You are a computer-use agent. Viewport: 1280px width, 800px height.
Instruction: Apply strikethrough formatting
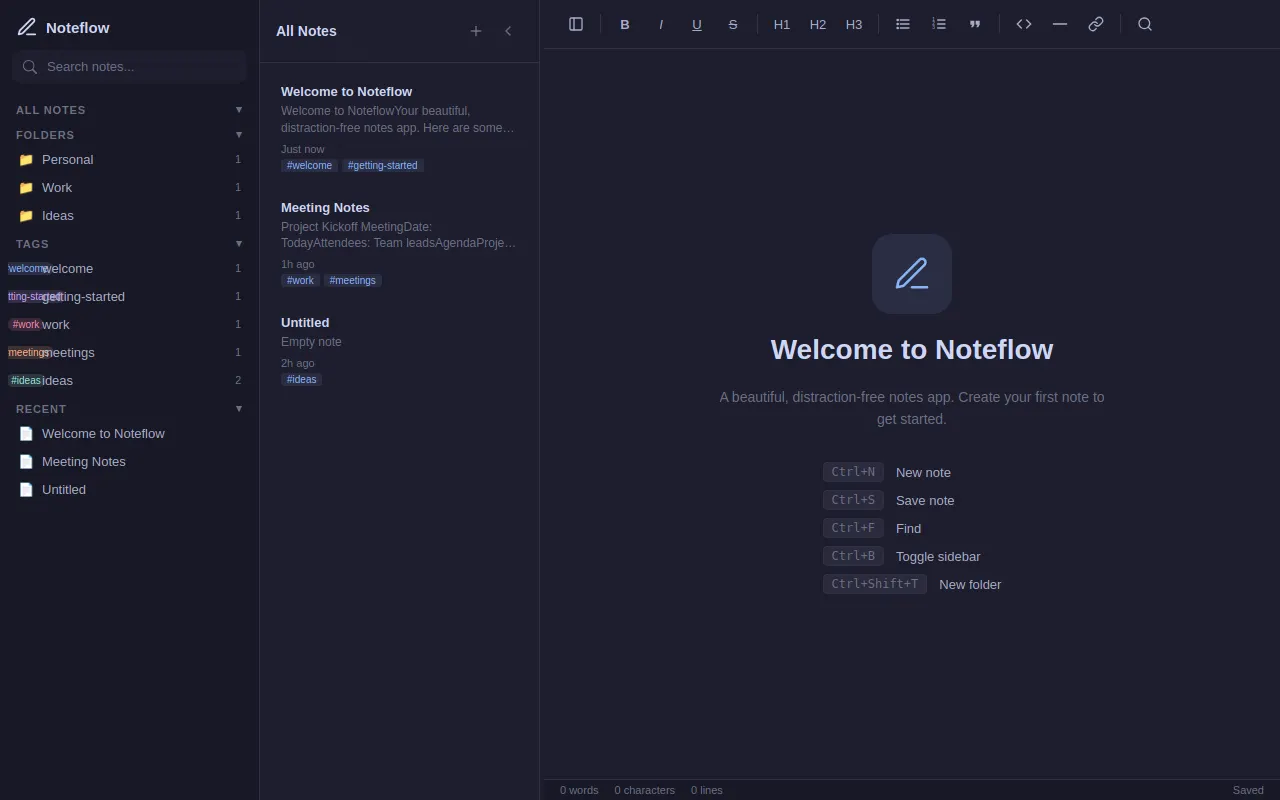pos(733,24)
